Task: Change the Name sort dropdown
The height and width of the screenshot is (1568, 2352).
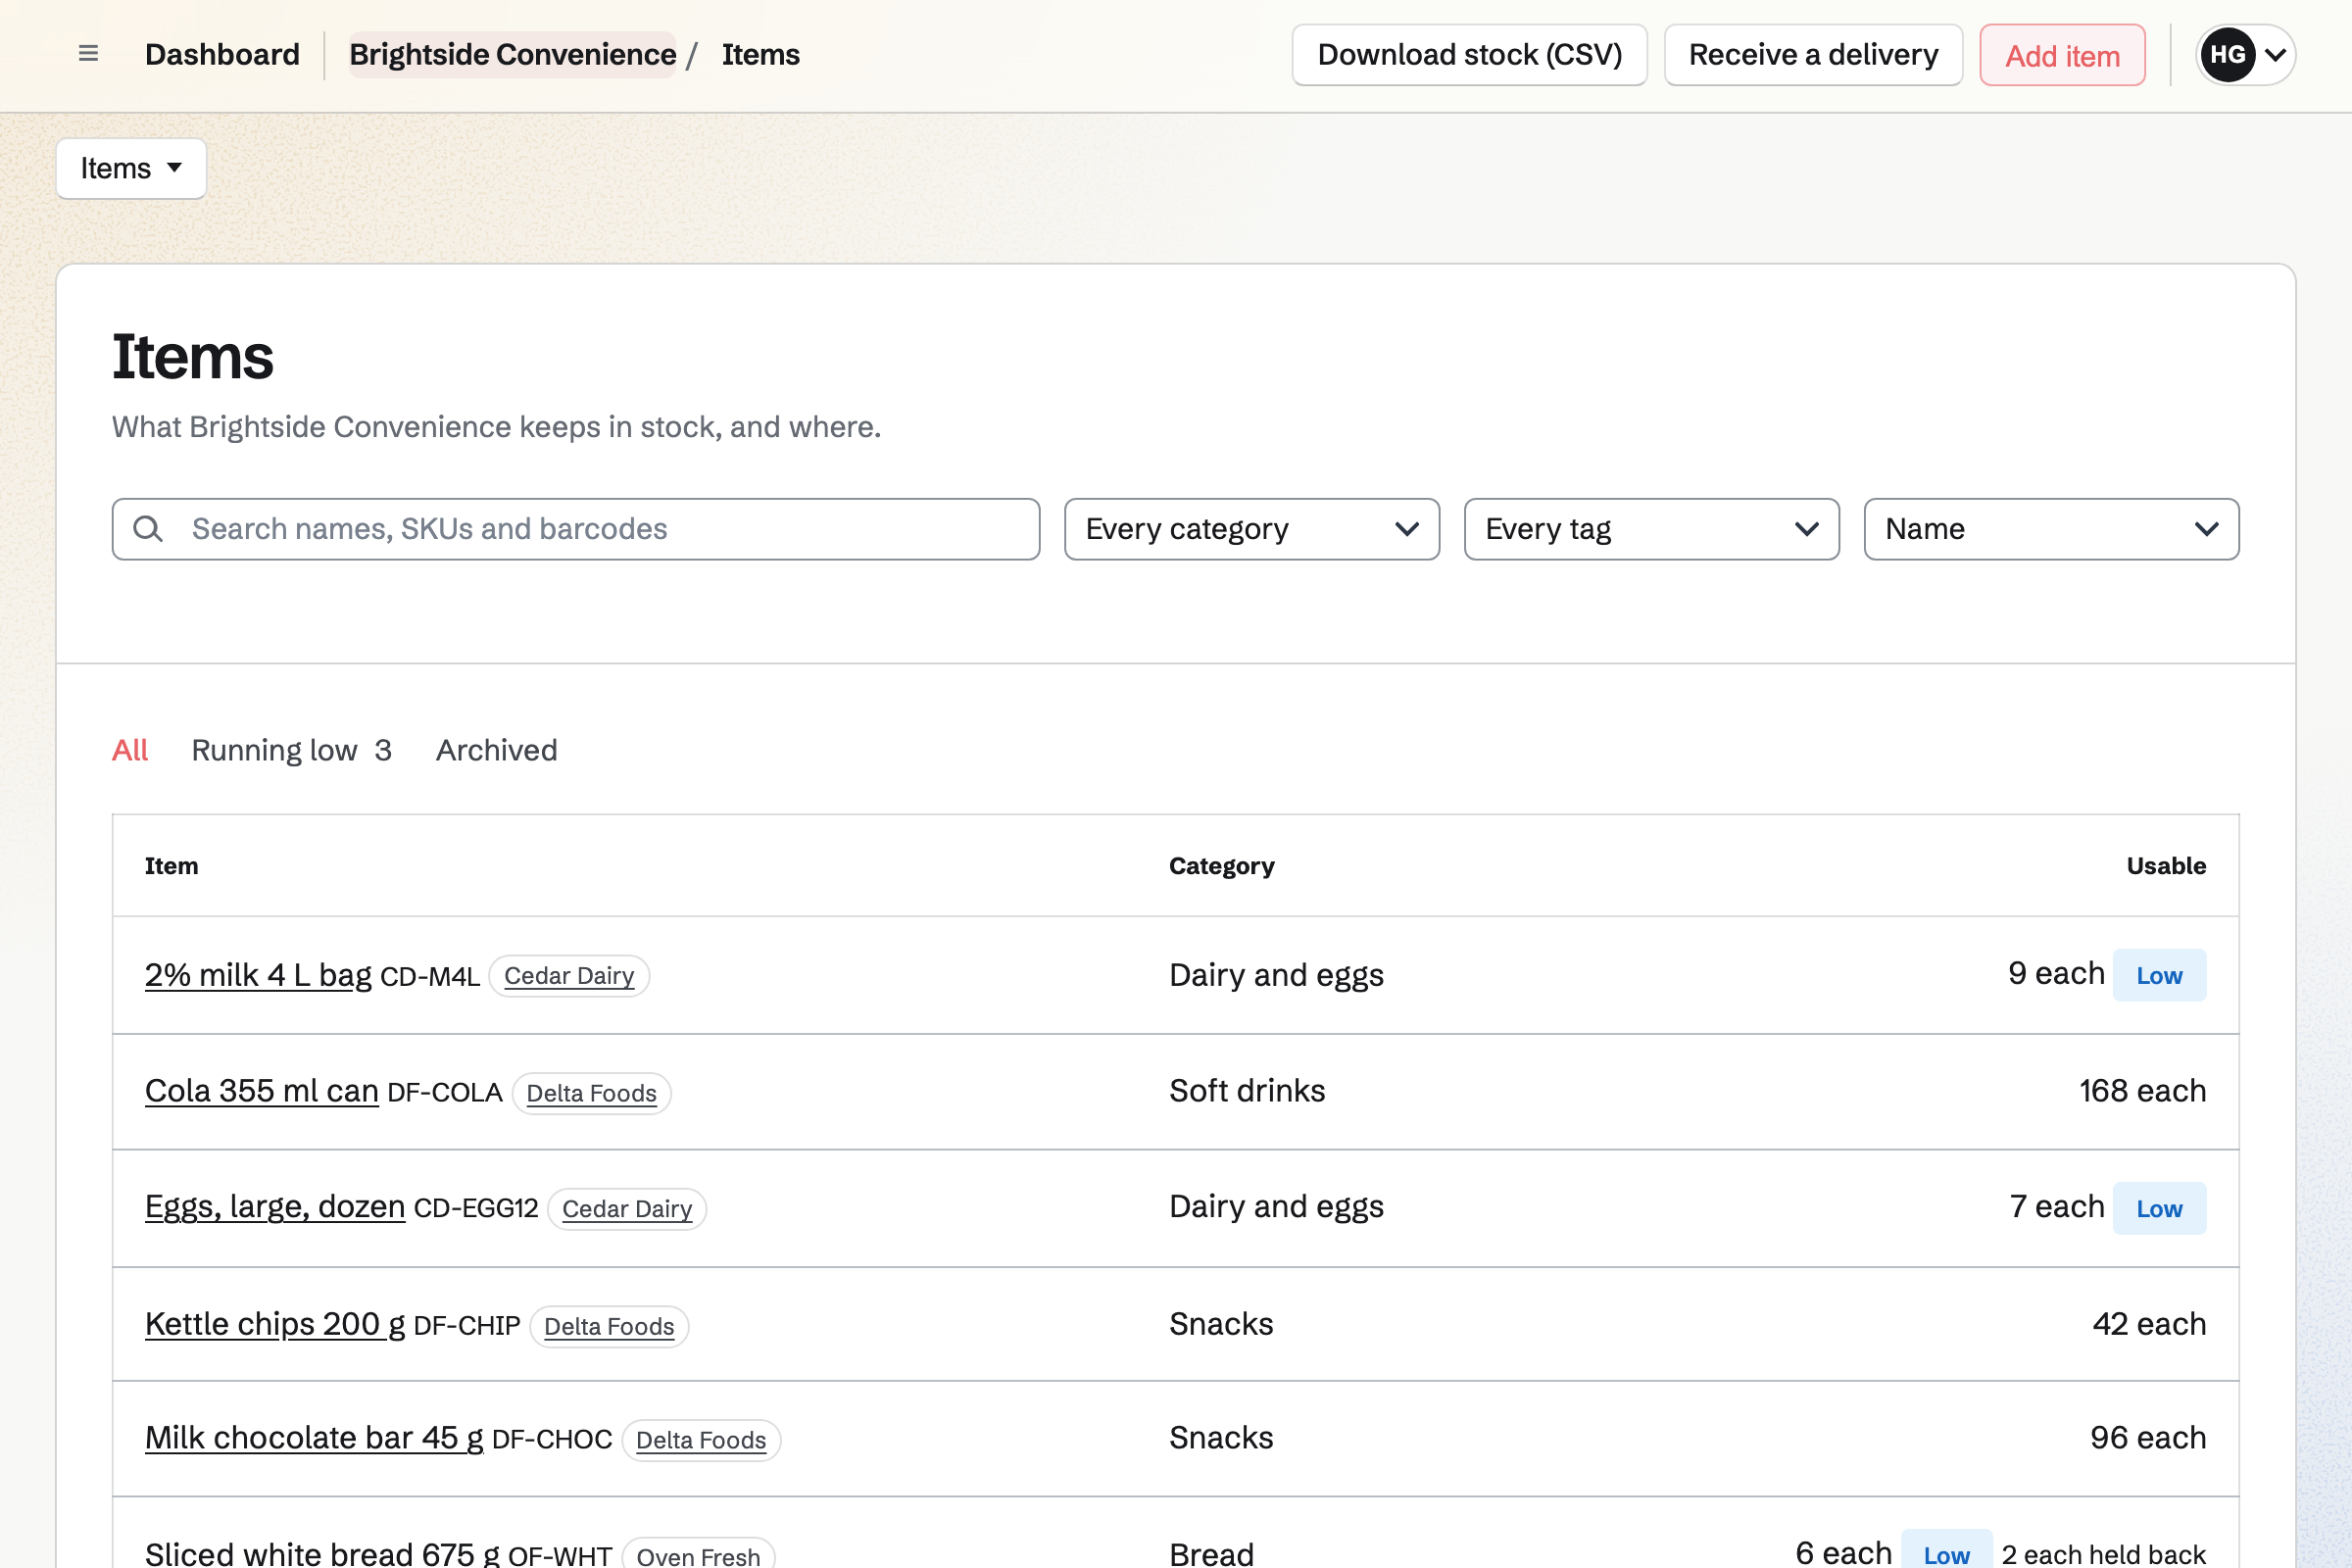Action: click(2051, 529)
